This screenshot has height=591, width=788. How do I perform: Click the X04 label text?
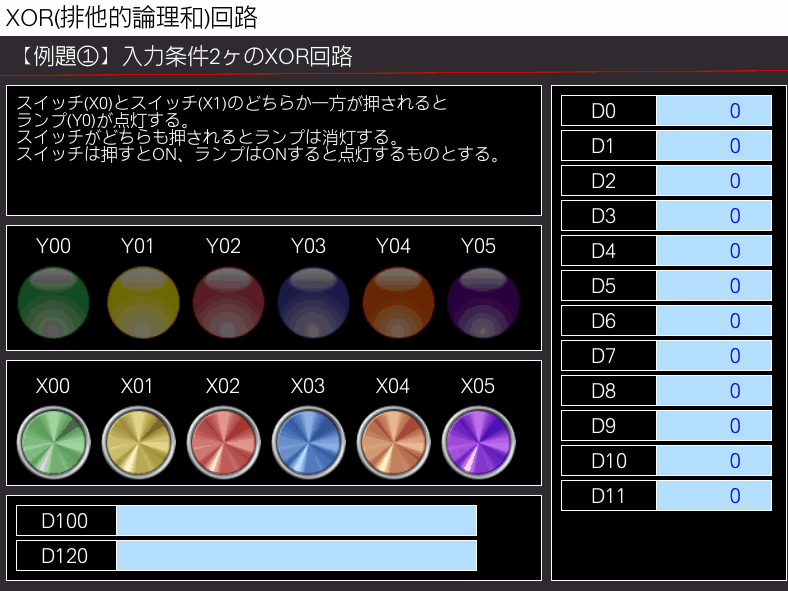point(392,386)
